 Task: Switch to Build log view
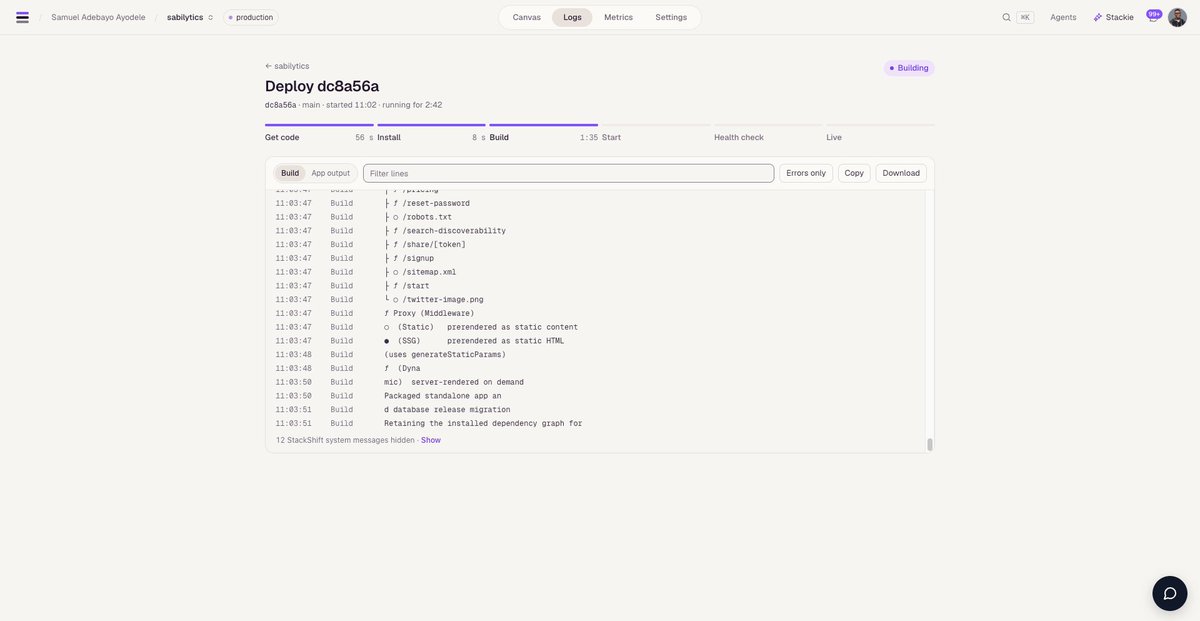click(x=290, y=173)
